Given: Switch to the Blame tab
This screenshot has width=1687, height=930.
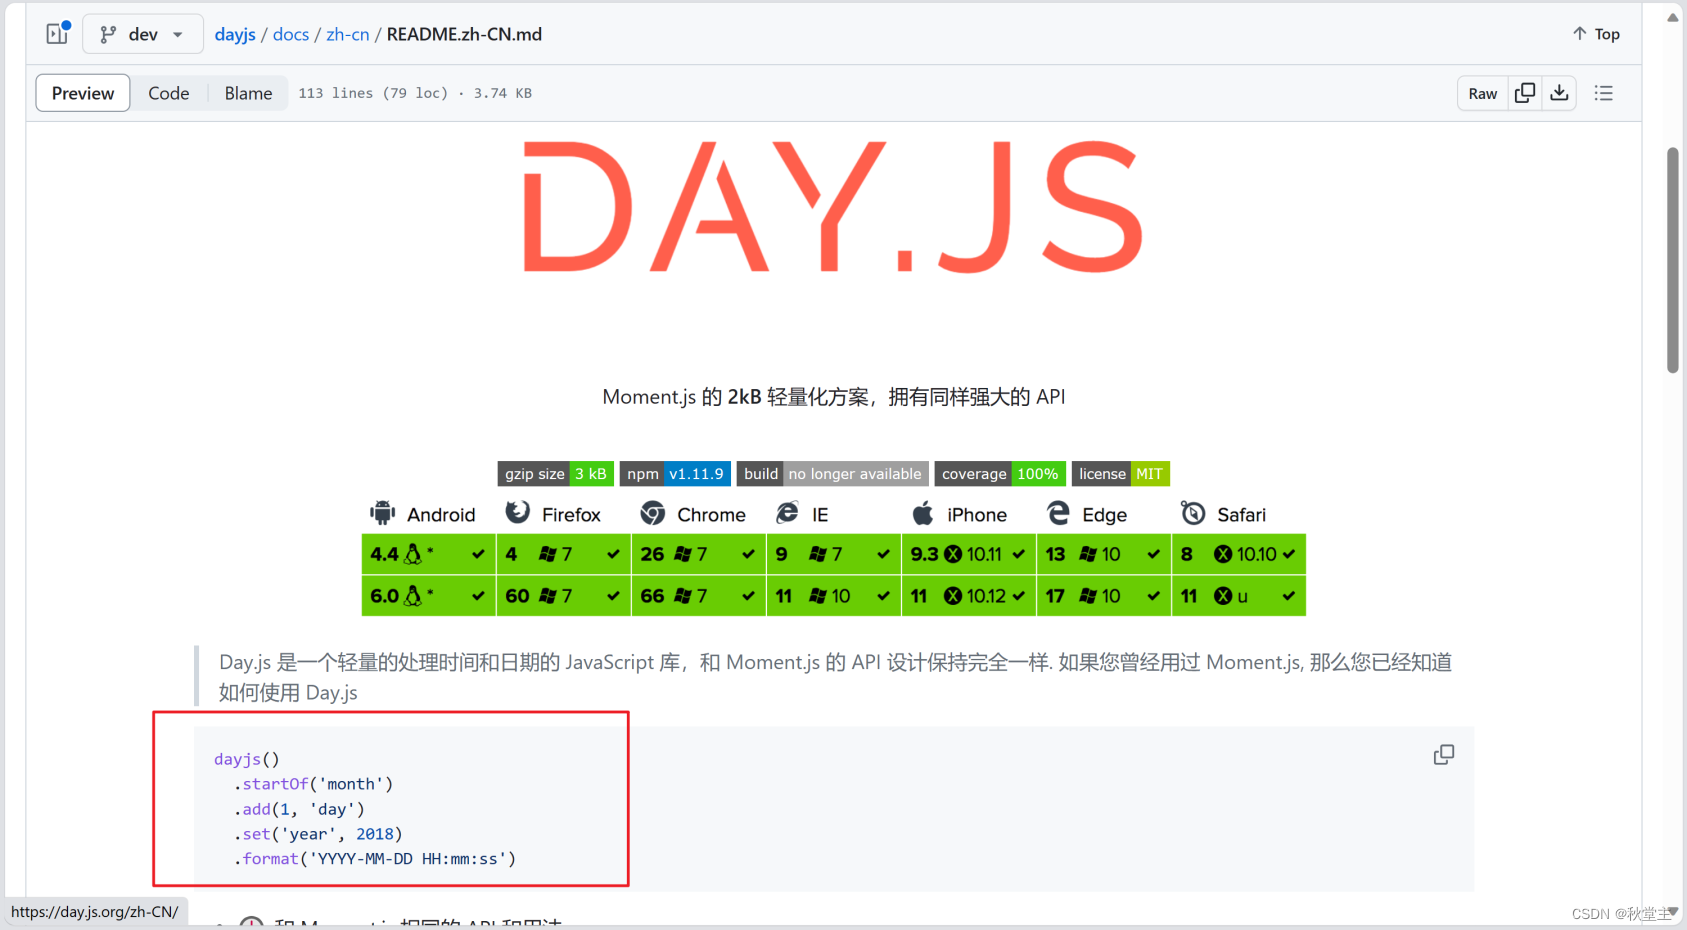Looking at the screenshot, I should click(248, 93).
